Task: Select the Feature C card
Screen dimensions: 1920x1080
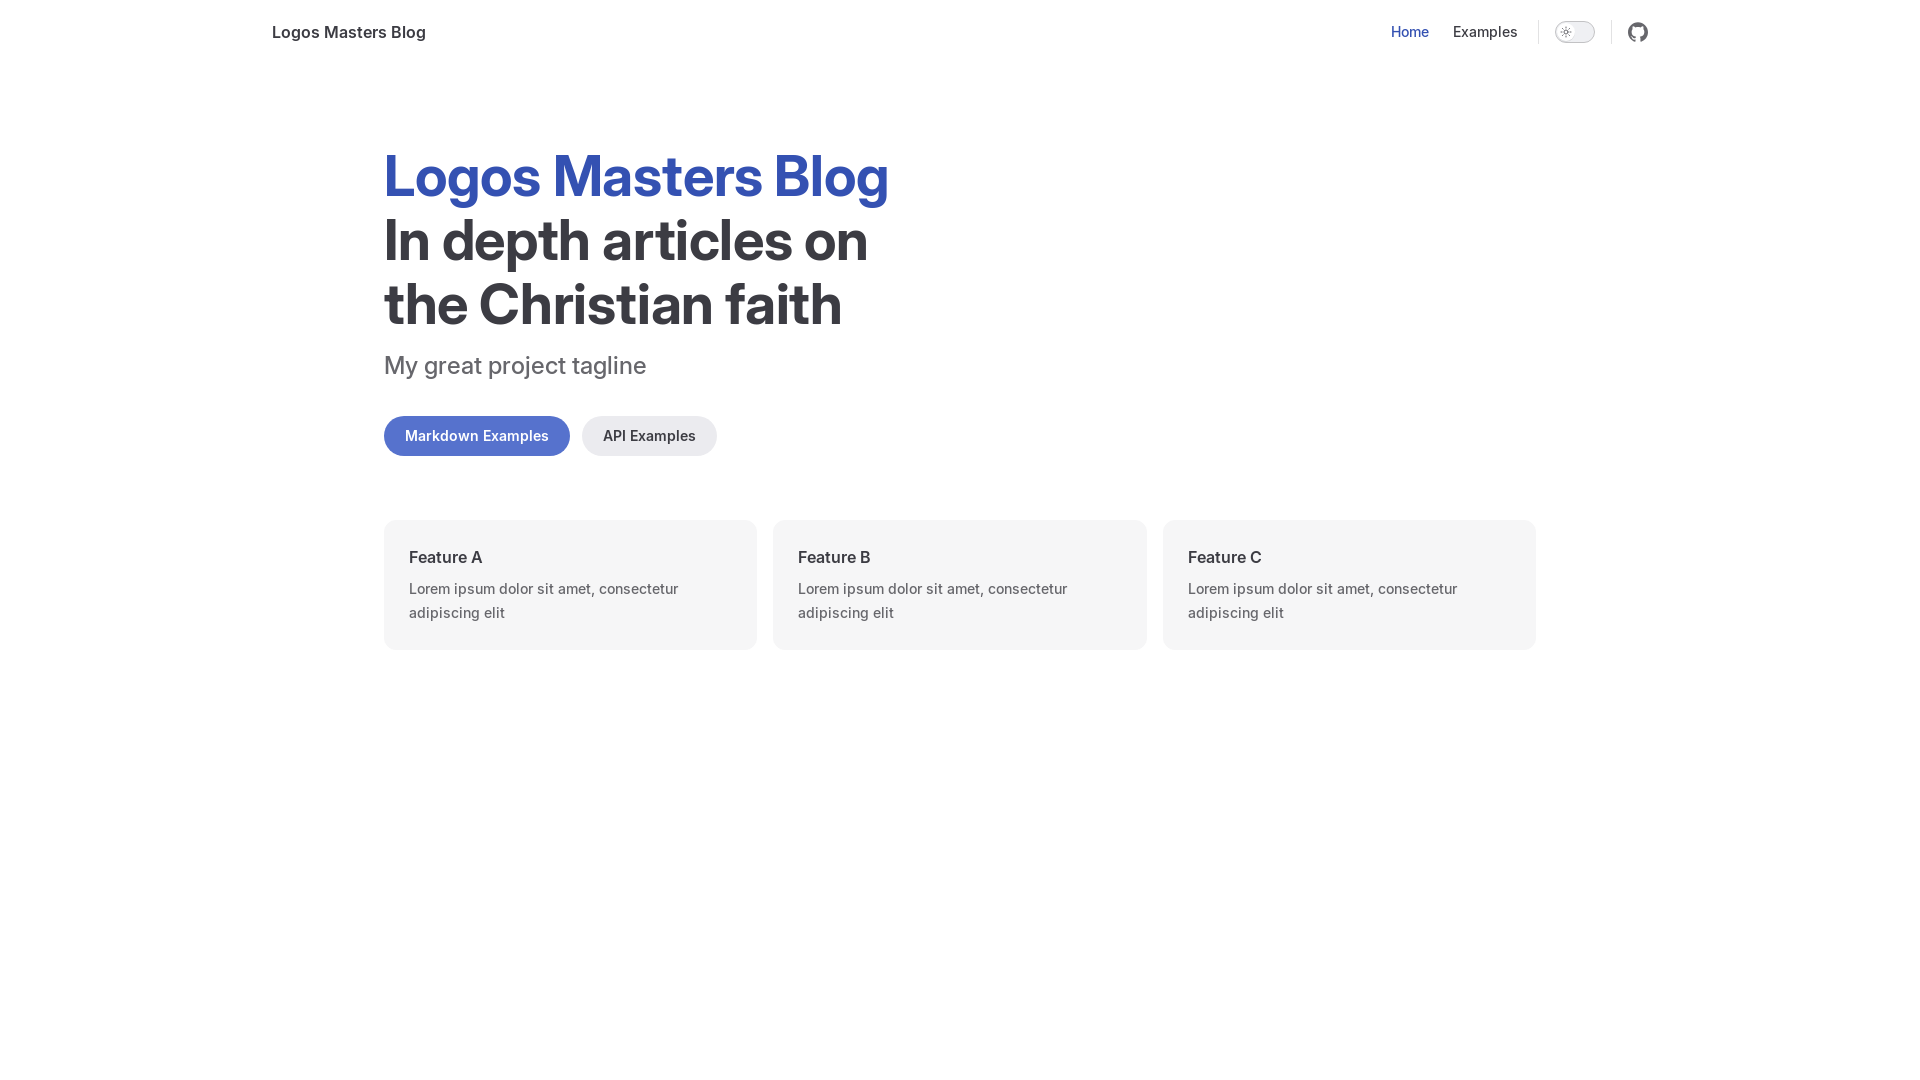Action: (x=1349, y=585)
